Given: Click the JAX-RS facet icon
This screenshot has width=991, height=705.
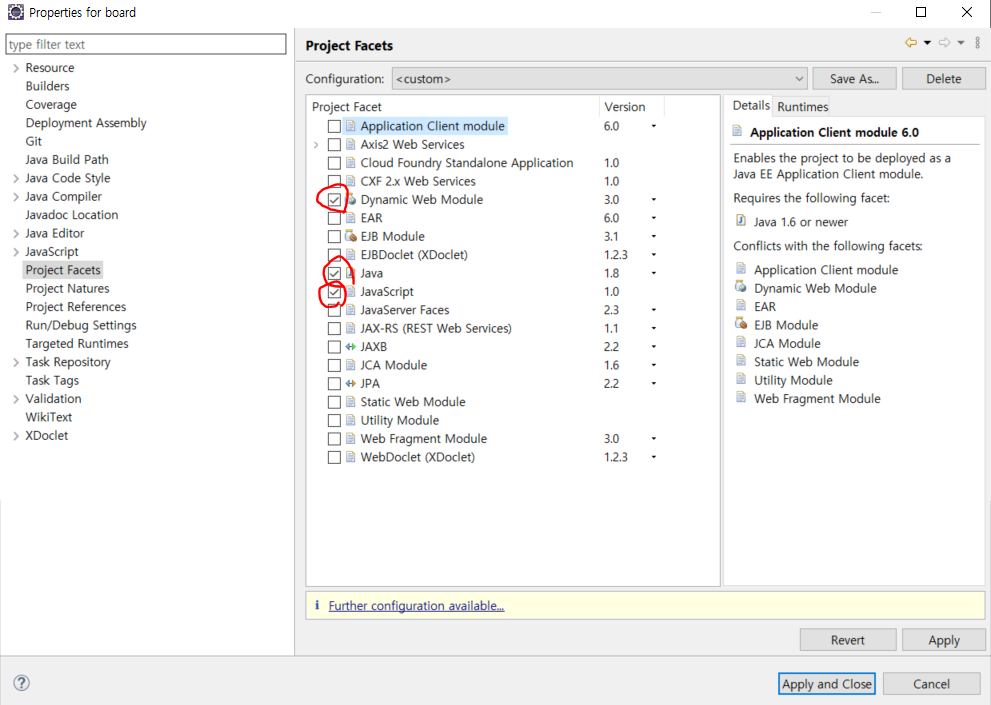Looking at the screenshot, I should click(x=351, y=329).
